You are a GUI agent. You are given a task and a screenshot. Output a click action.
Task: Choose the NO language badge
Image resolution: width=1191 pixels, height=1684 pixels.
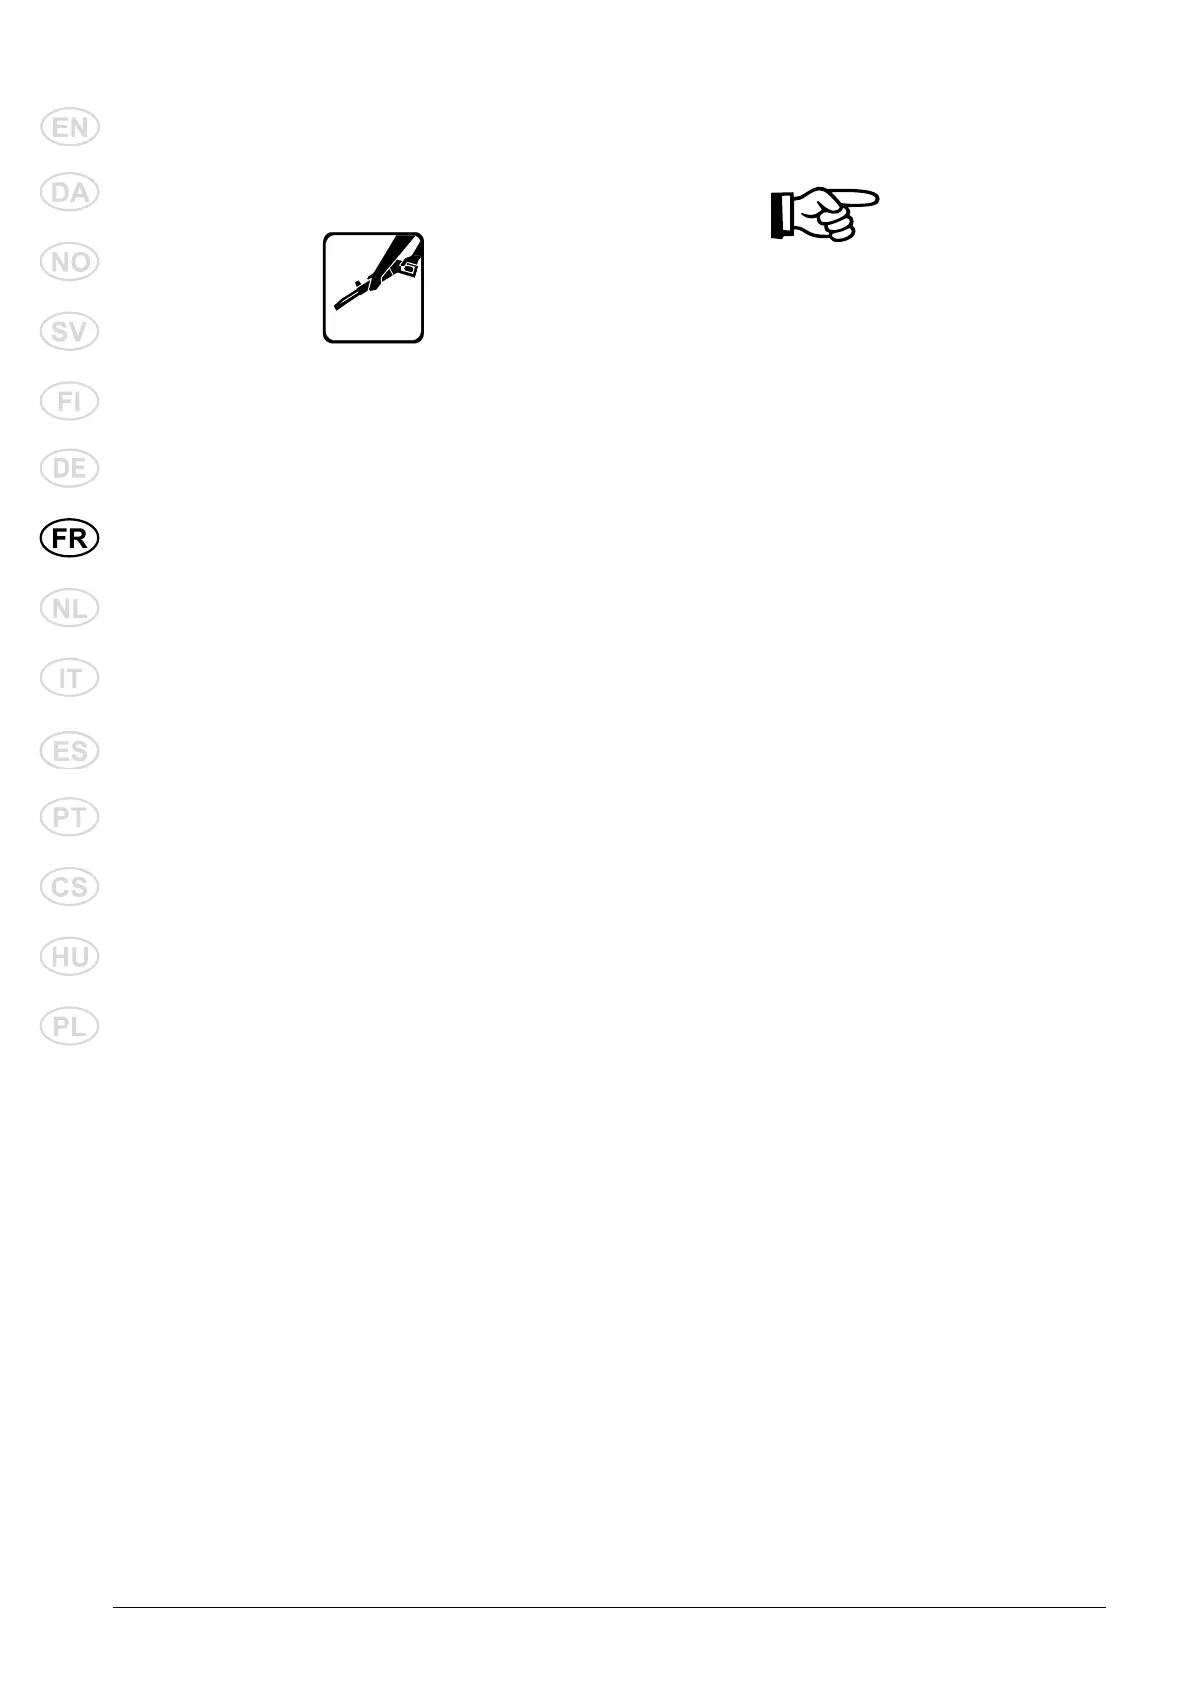pos(69,262)
